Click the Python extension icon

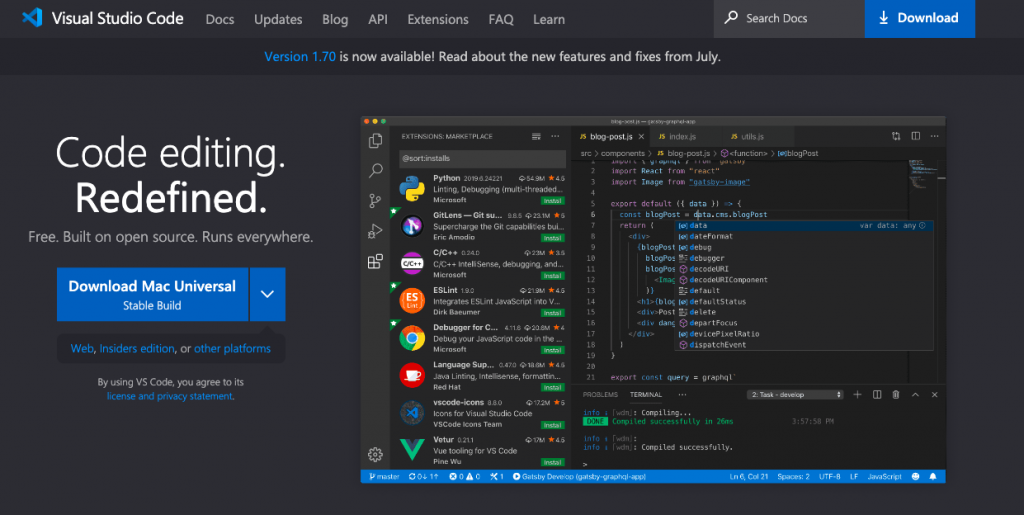(x=412, y=188)
